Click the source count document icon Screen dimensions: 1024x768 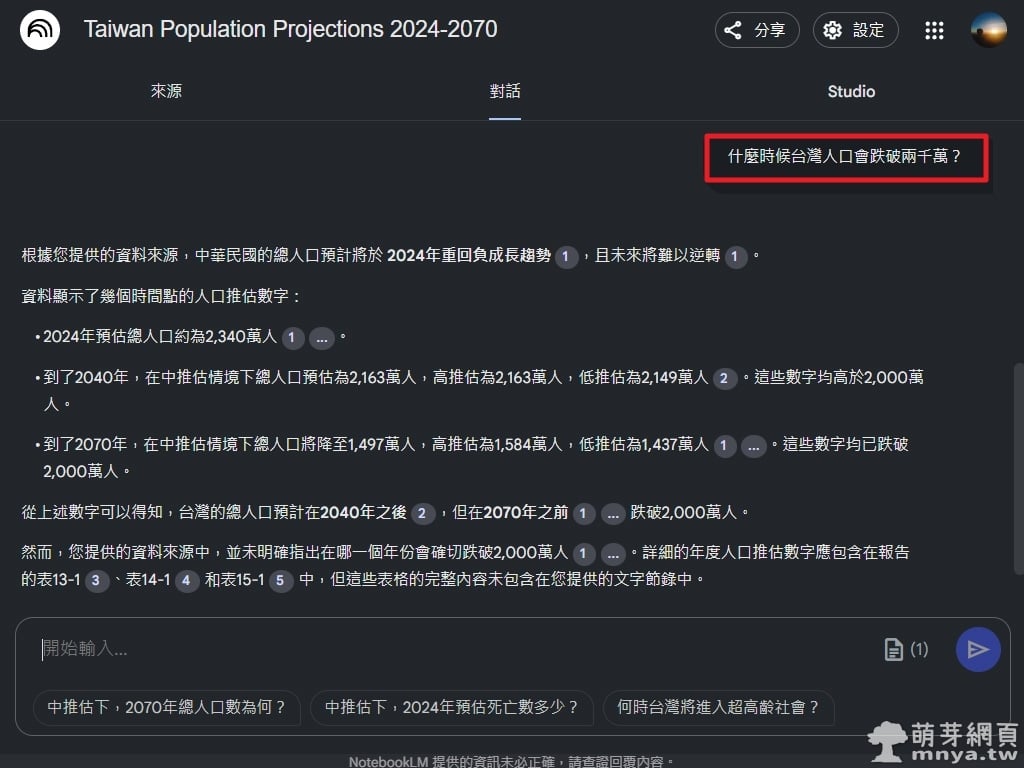click(x=894, y=650)
